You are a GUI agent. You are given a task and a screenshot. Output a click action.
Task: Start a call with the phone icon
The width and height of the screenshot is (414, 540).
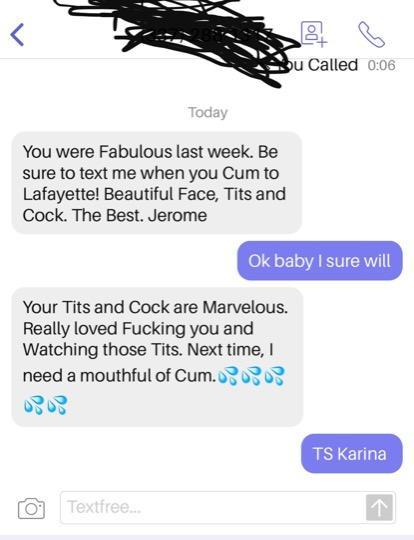click(371, 34)
